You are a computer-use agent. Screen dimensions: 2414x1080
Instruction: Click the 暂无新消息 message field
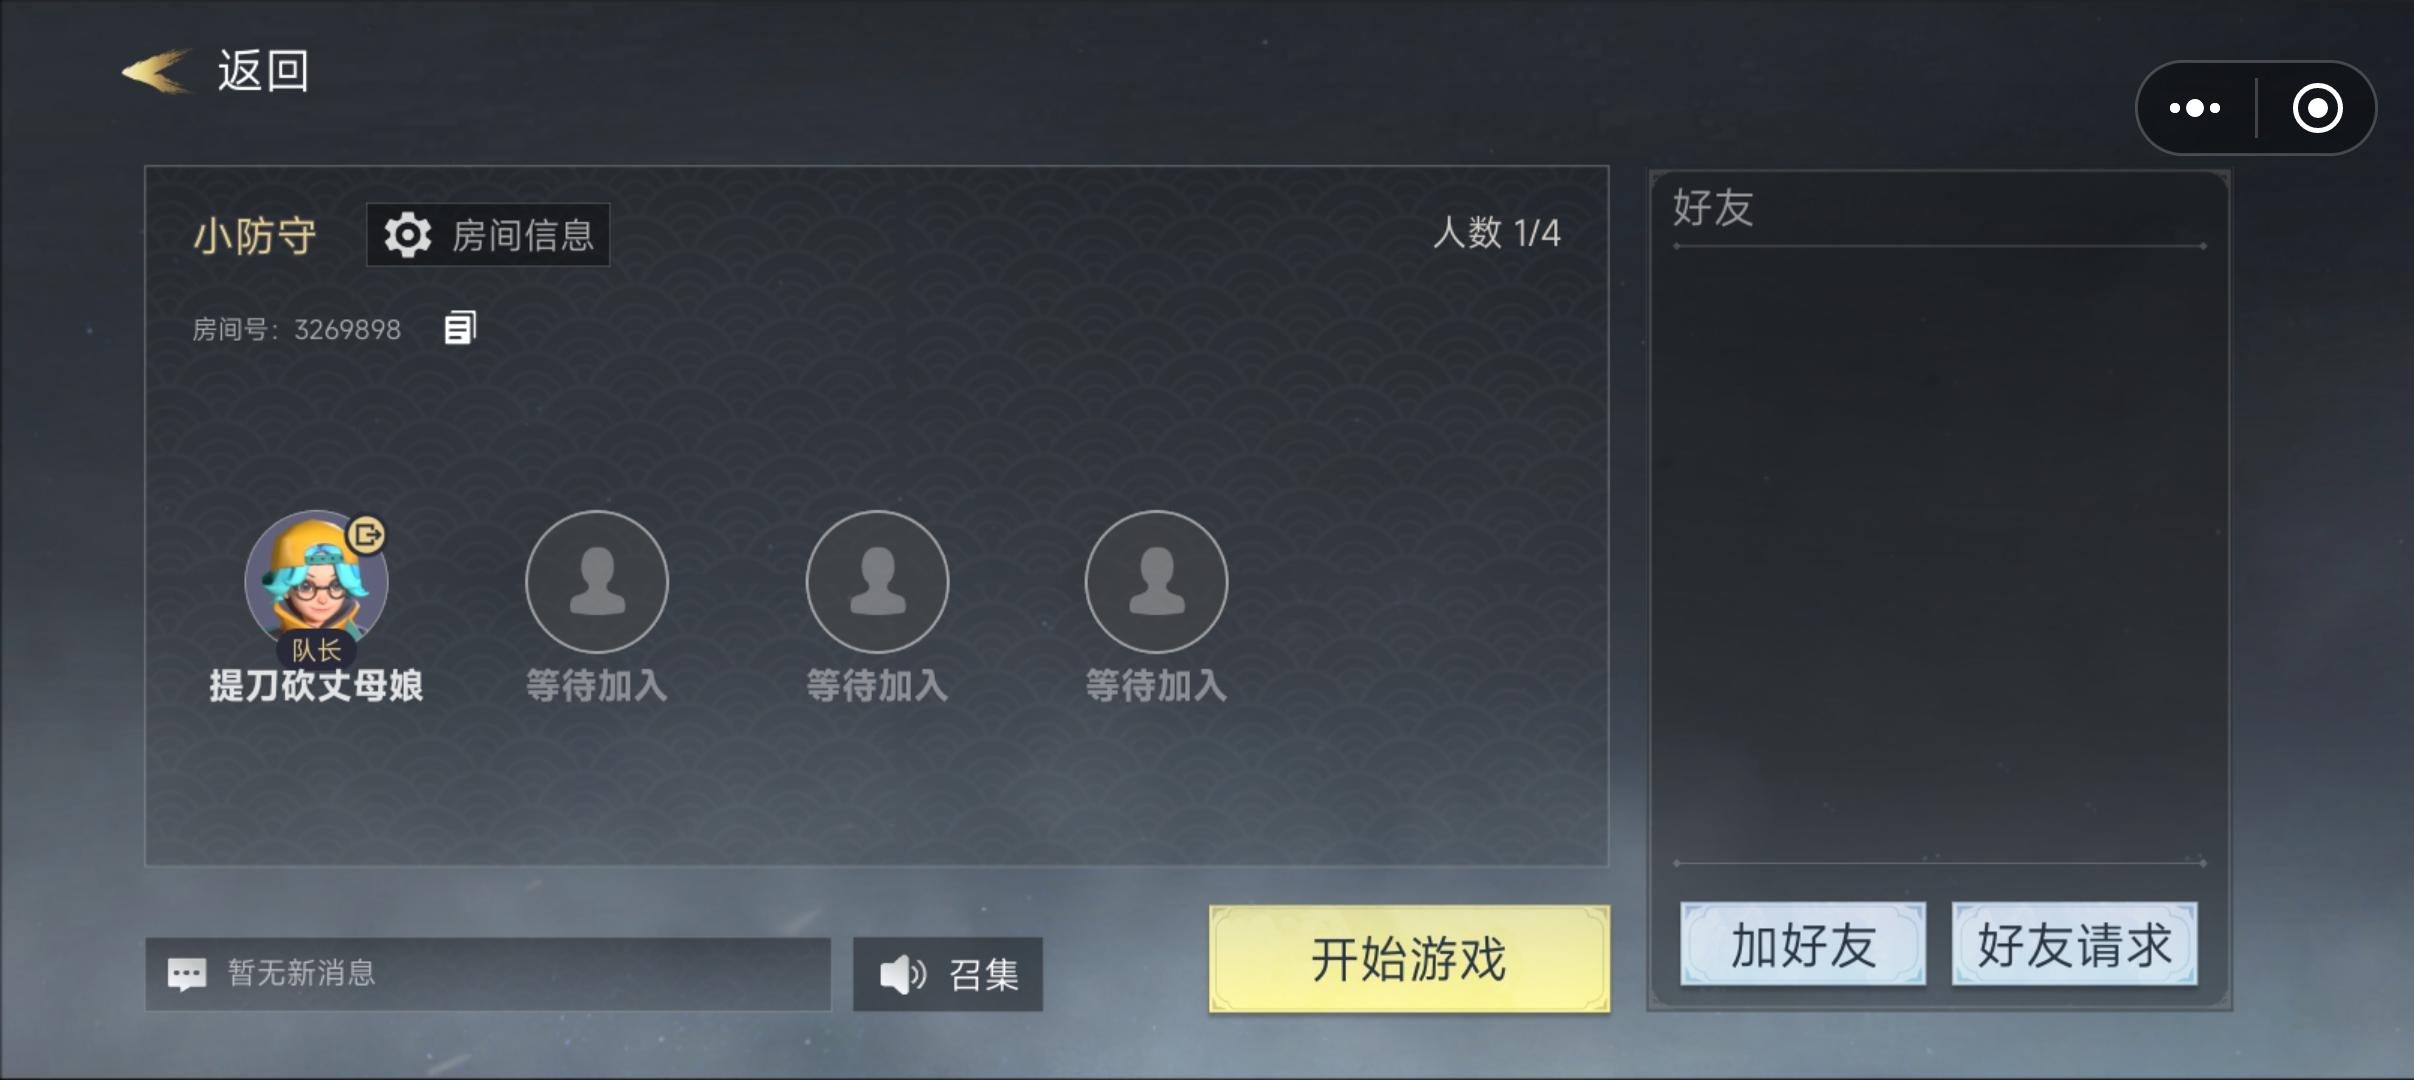point(488,974)
